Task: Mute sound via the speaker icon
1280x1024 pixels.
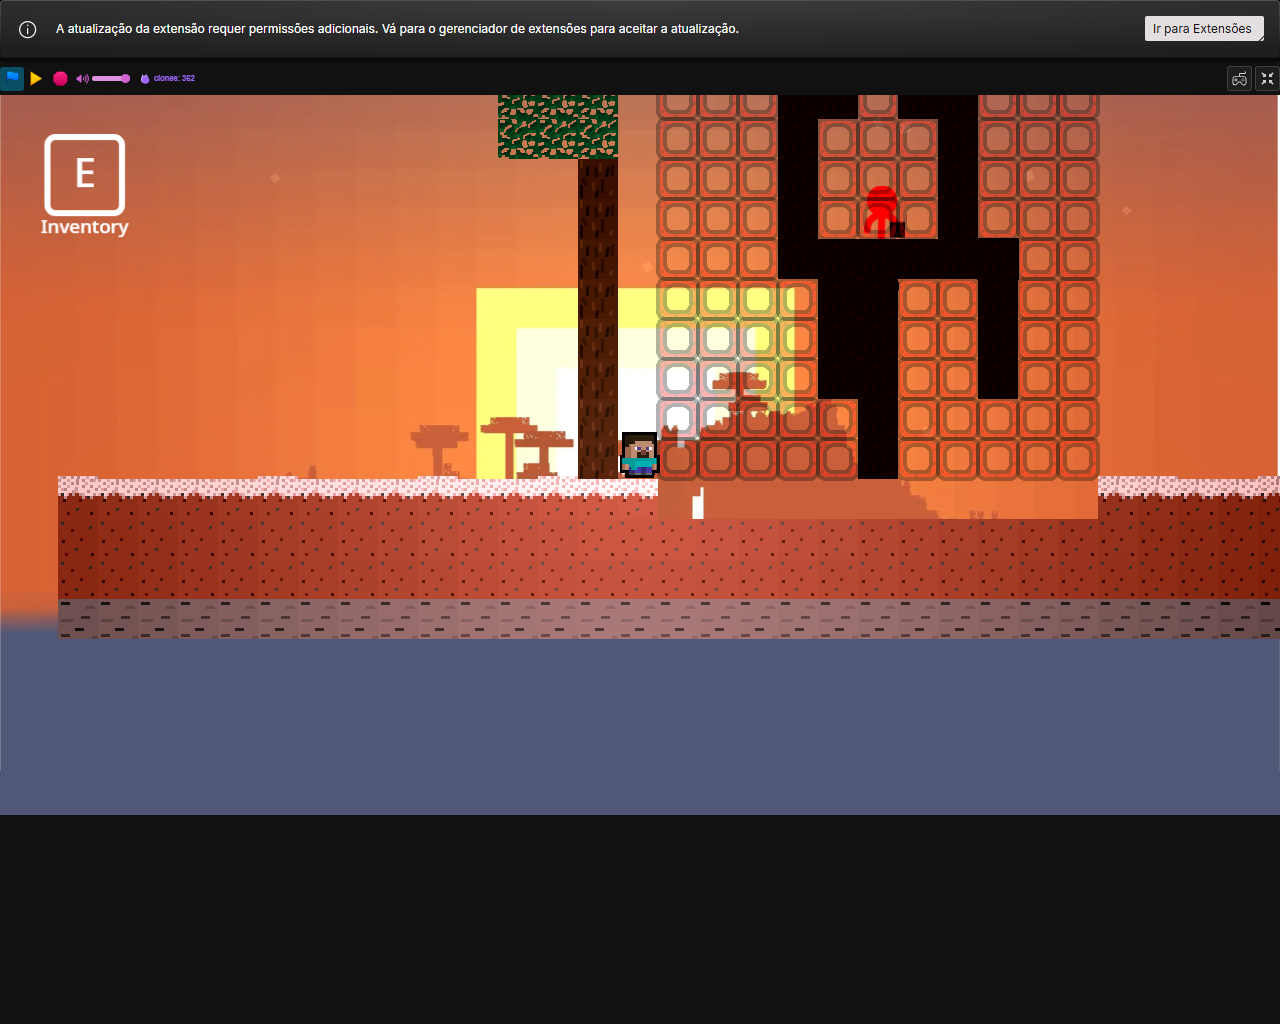Action: click(x=82, y=78)
